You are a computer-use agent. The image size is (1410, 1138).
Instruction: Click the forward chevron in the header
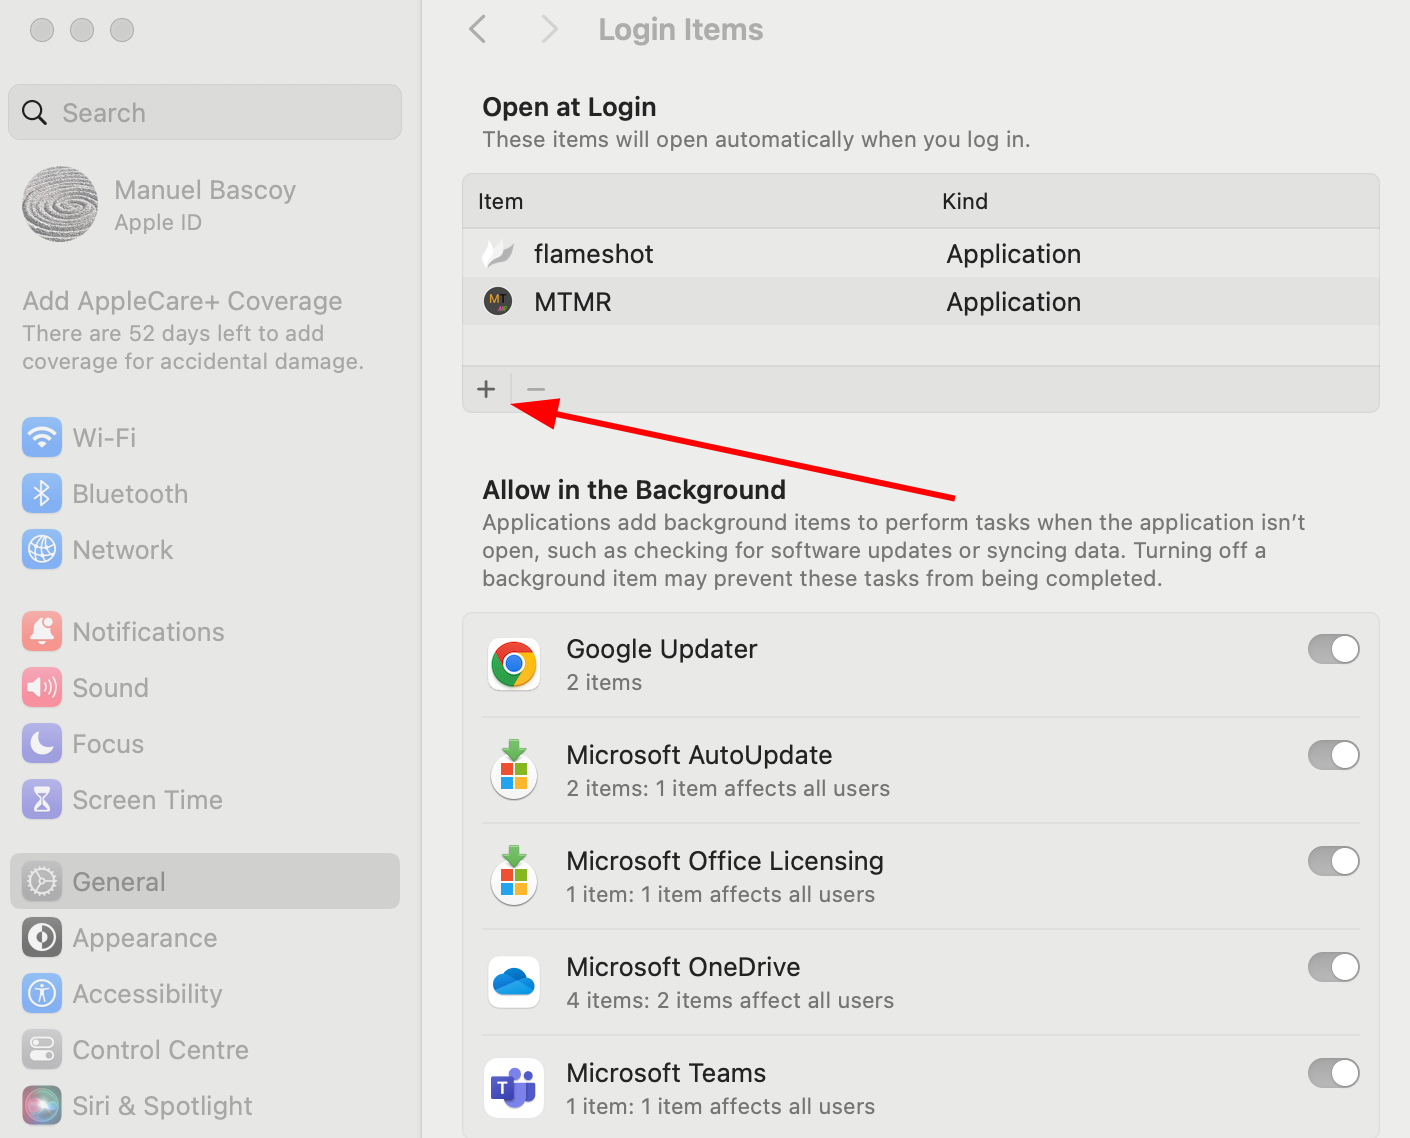pyautogui.click(x=548, y=30)
